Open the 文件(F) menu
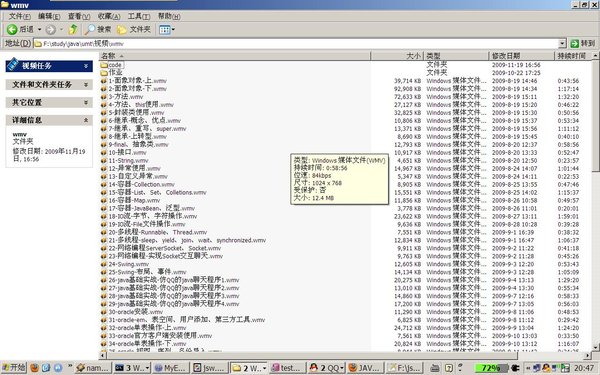Viewport: 600px width, 375px height. coord(20,16)
